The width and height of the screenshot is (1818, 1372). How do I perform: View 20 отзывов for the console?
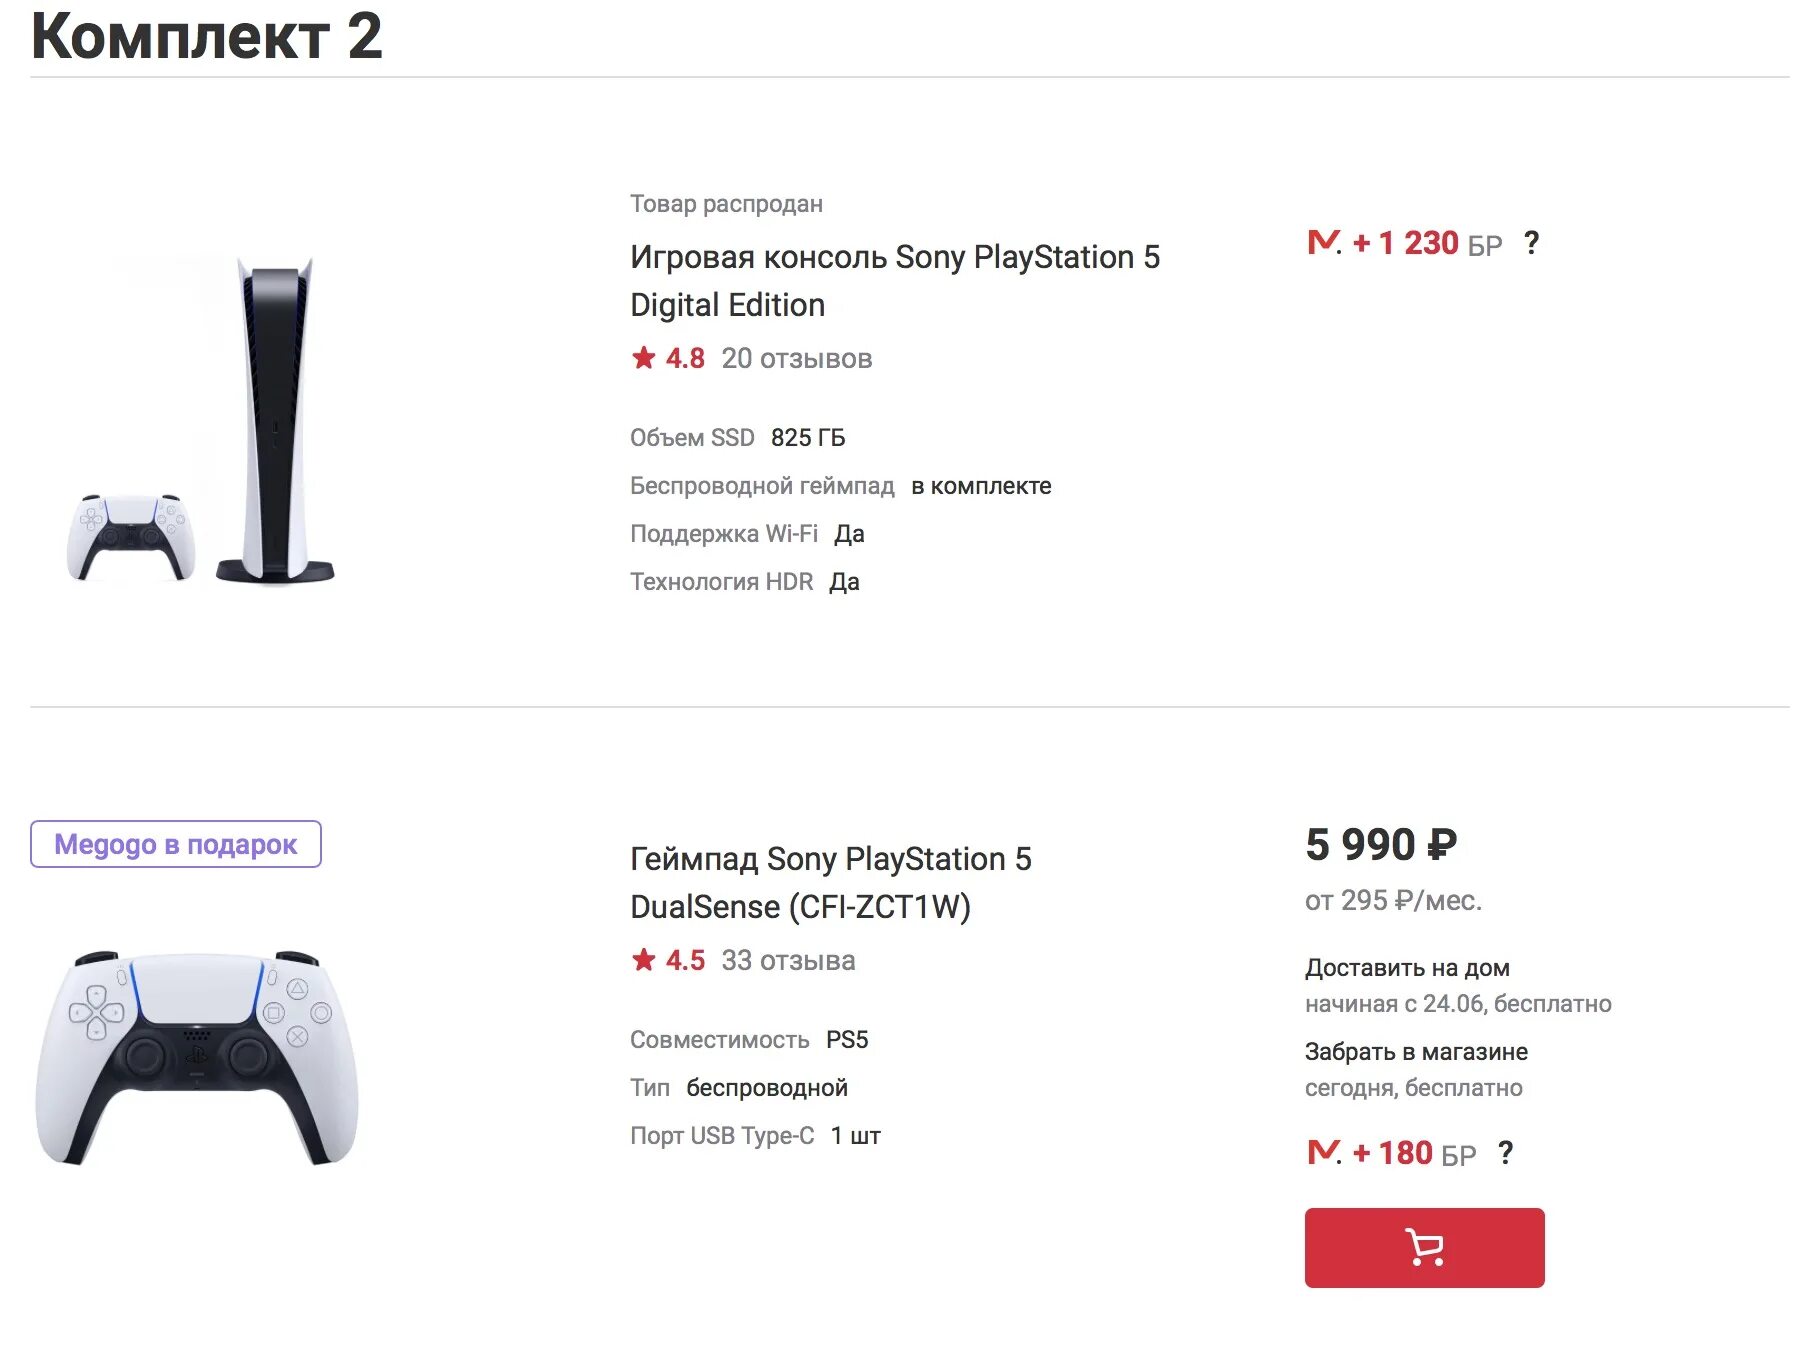point(796,358)
